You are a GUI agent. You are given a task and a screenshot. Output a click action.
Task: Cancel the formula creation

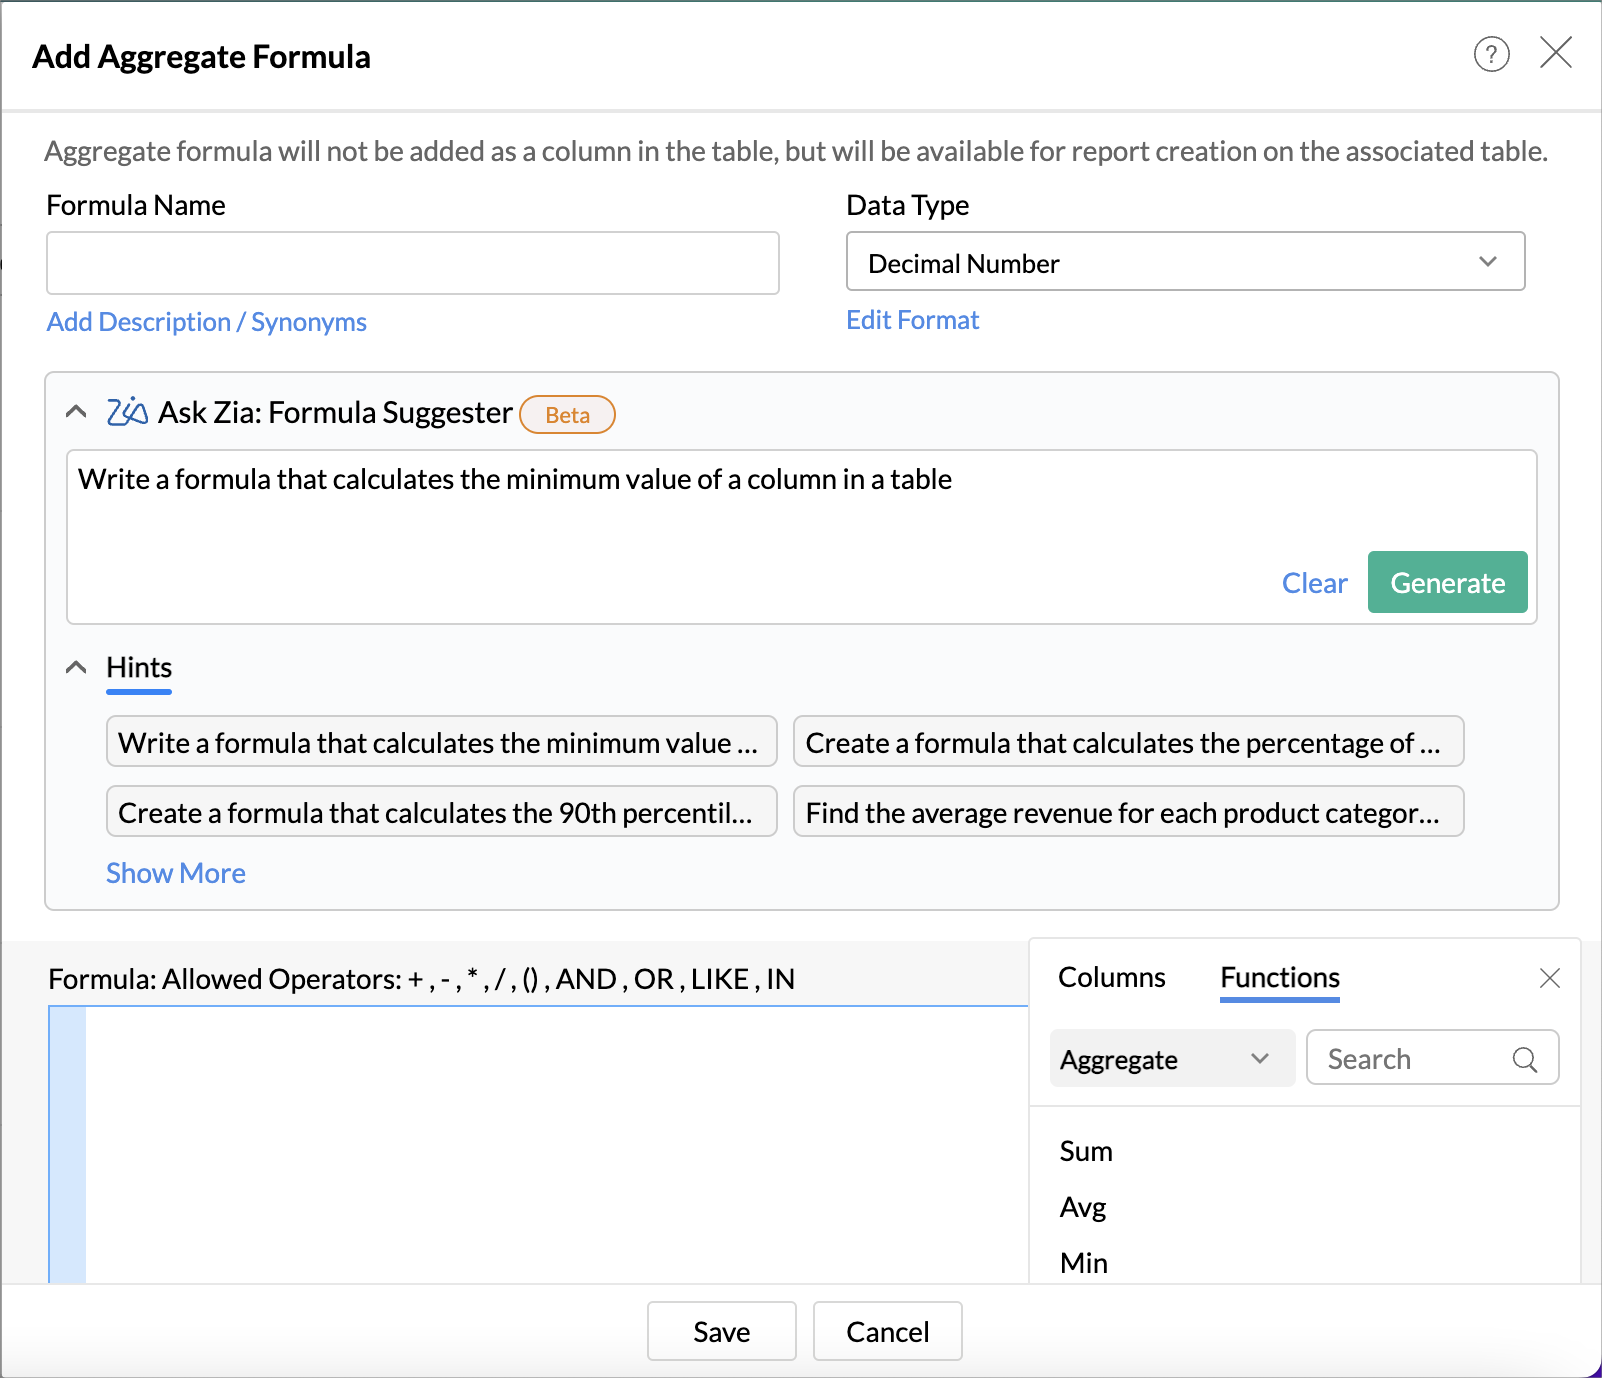886,1331
